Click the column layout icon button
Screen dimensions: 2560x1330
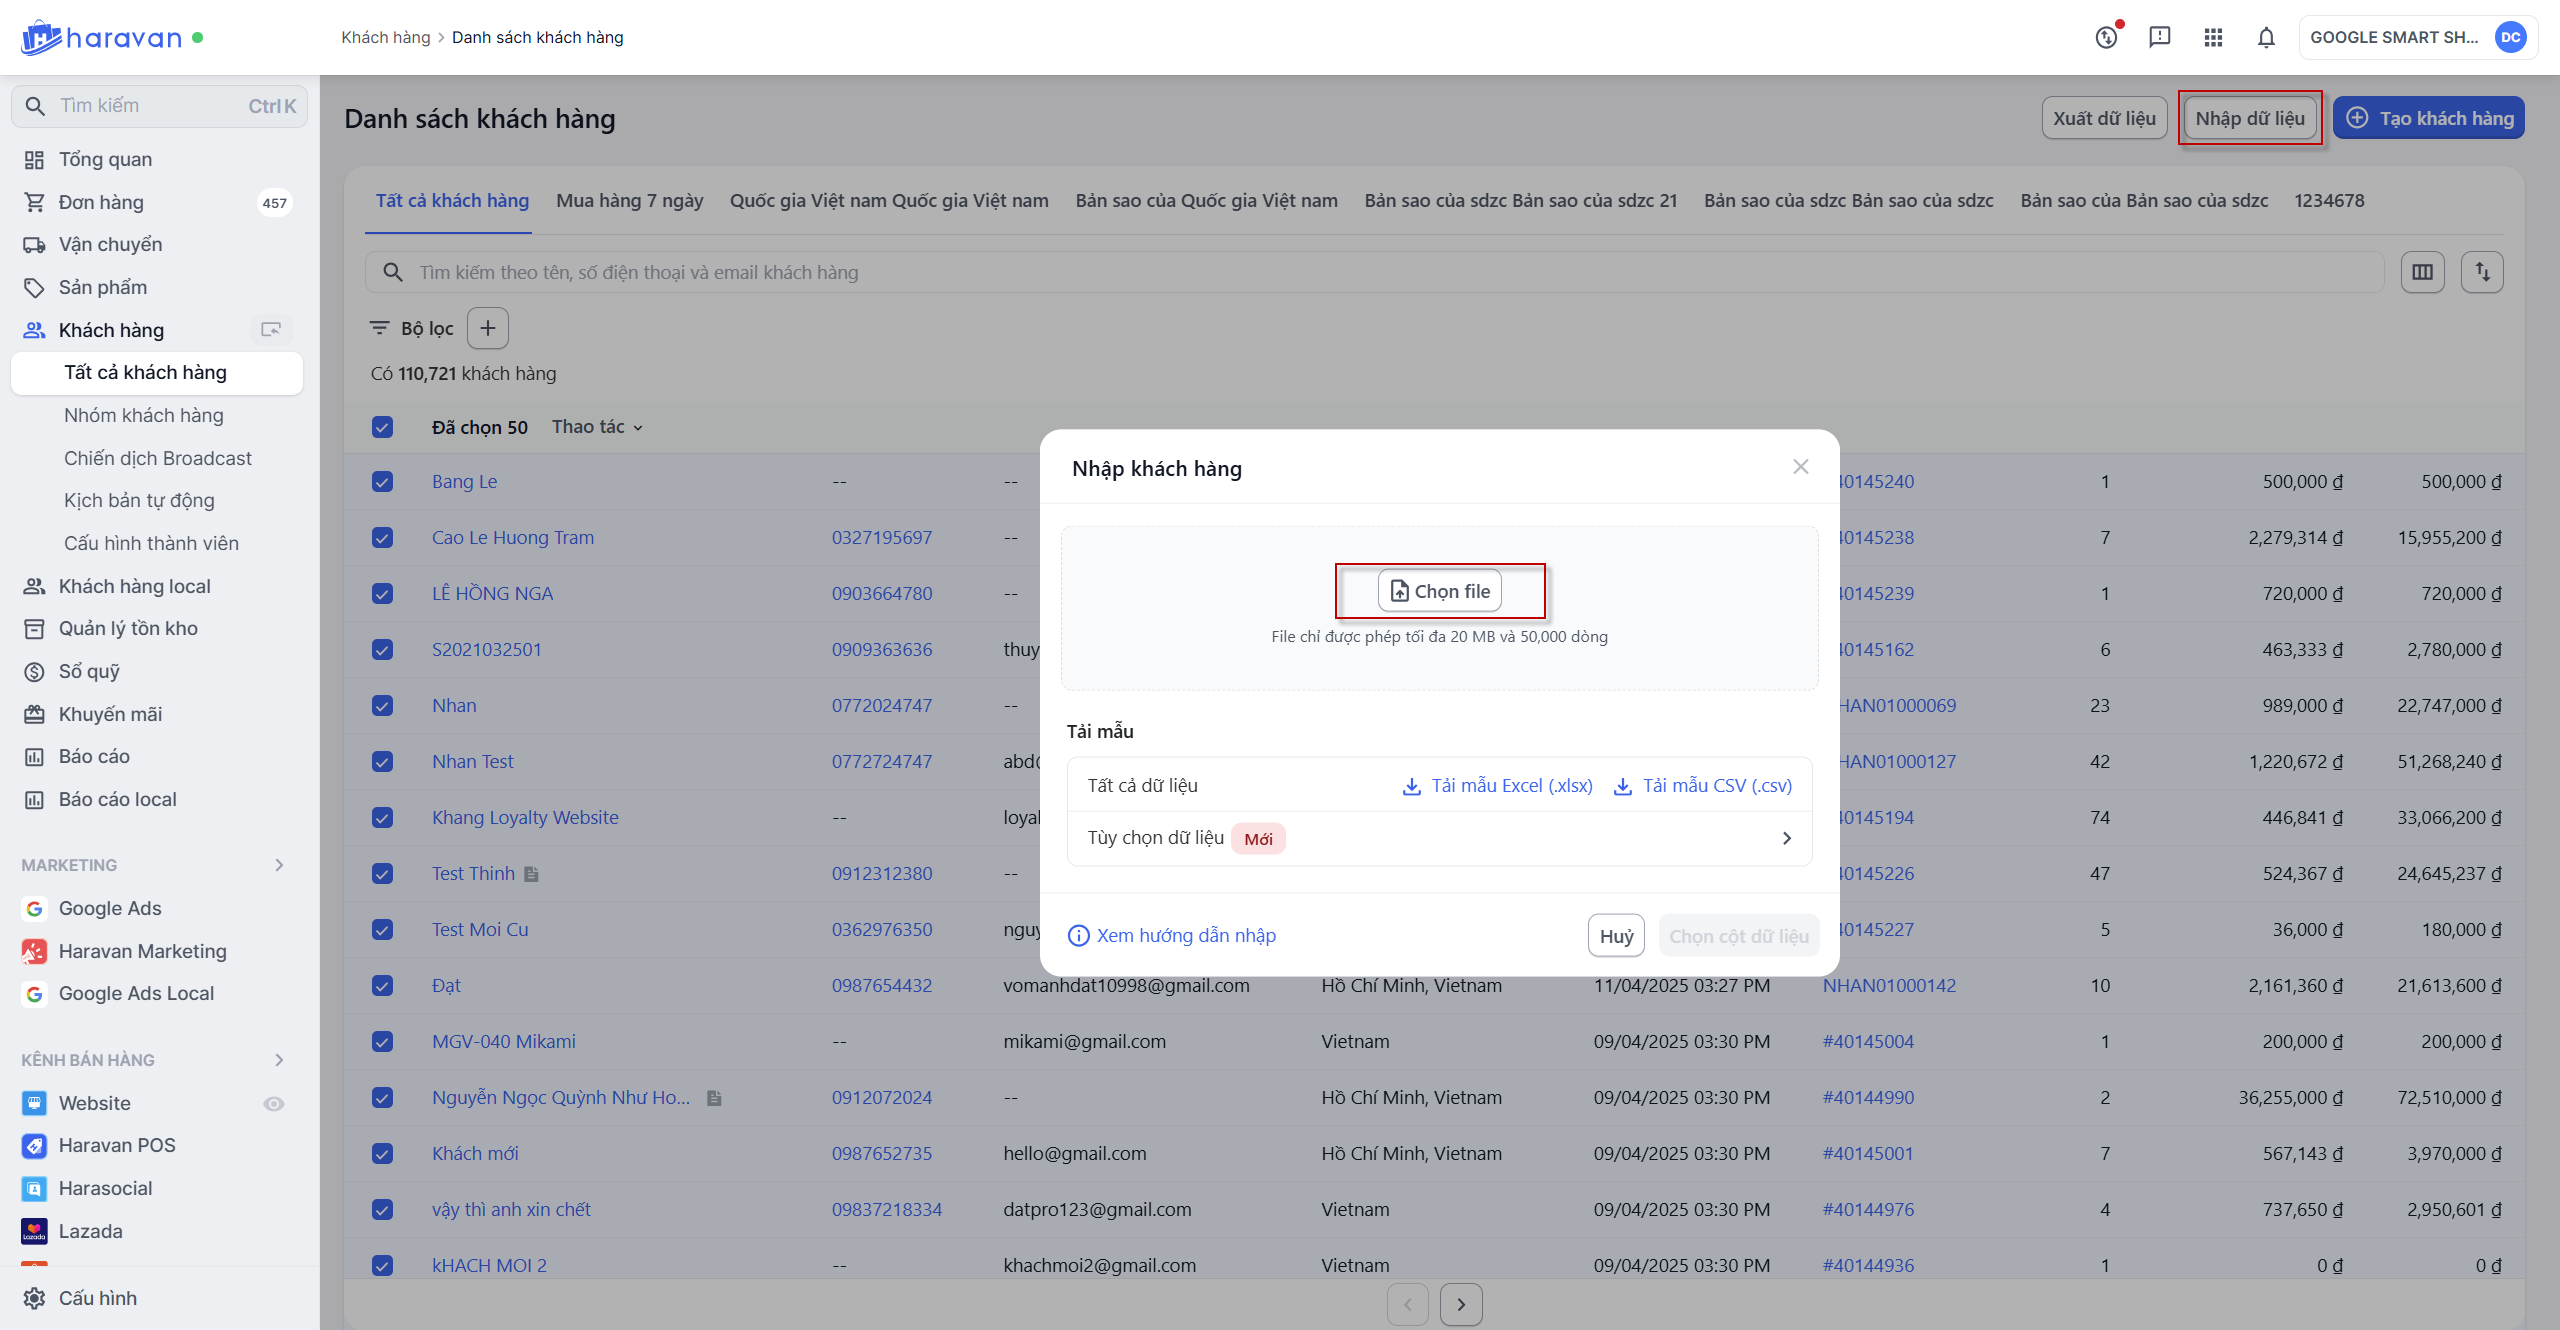click(x=2422, y=272)
